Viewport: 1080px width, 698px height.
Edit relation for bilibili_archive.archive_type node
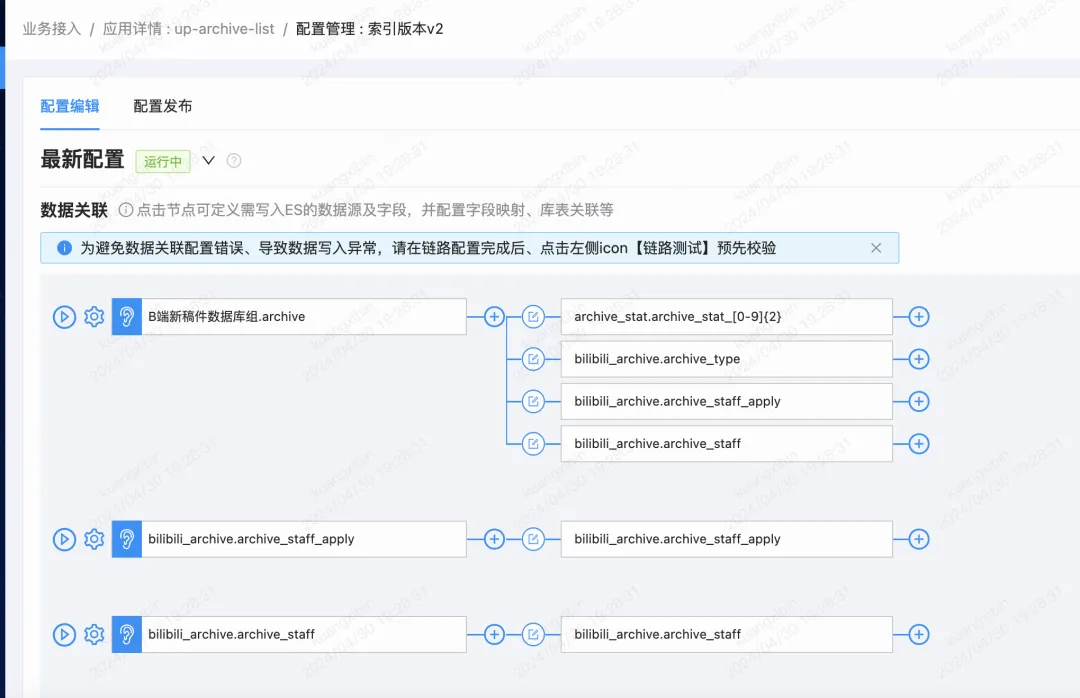tap(533, 359)
